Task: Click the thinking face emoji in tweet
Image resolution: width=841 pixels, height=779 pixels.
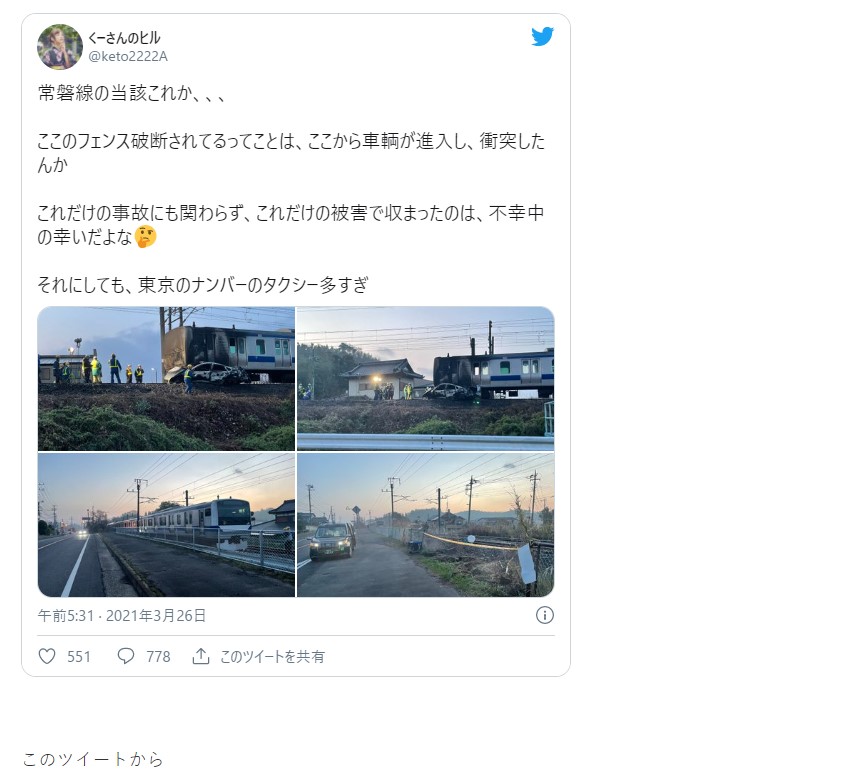Action: coord(145,237)
